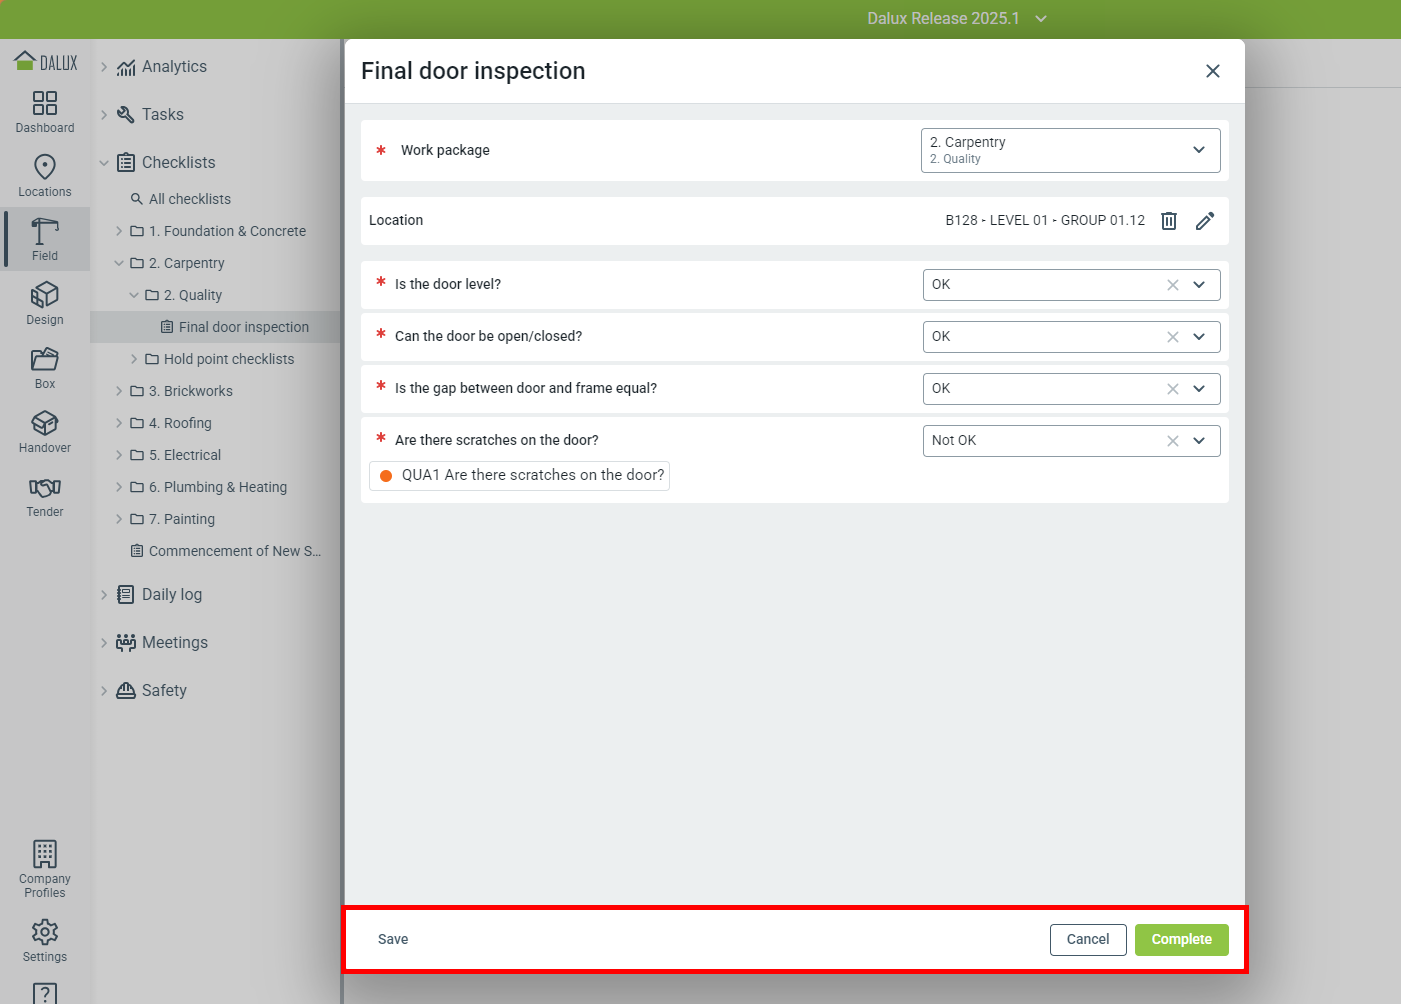The height and width of the screenshot is (1004, 1401).
Task: Collapse the Checklists section
Action: (104, 163)
